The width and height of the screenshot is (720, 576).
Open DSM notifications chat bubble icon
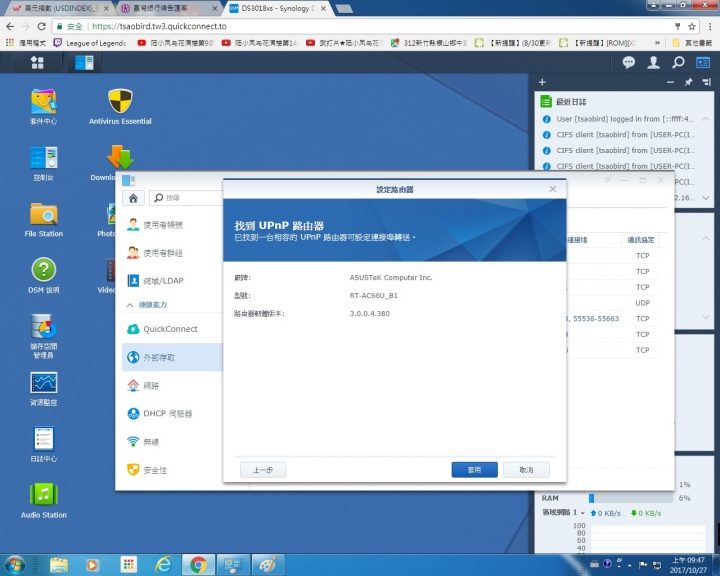coord(629,62)
